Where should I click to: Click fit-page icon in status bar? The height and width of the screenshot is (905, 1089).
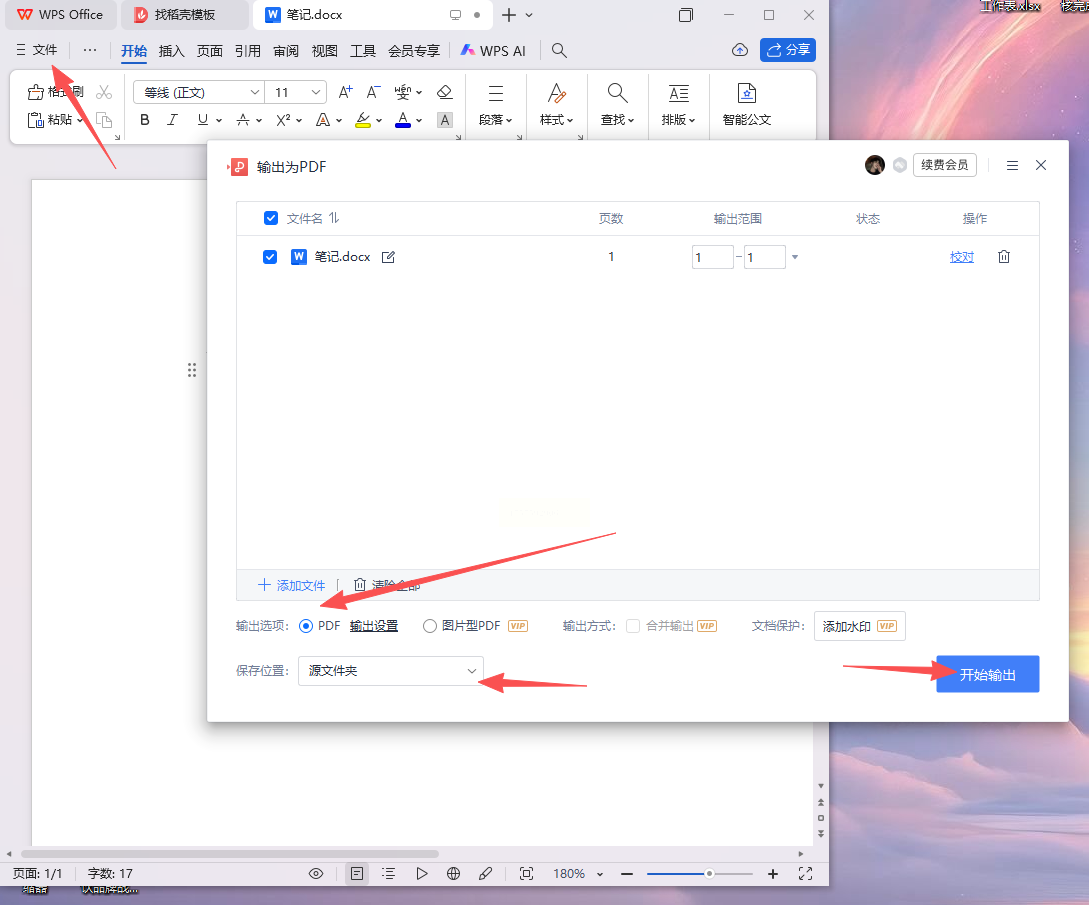point(526,874)
